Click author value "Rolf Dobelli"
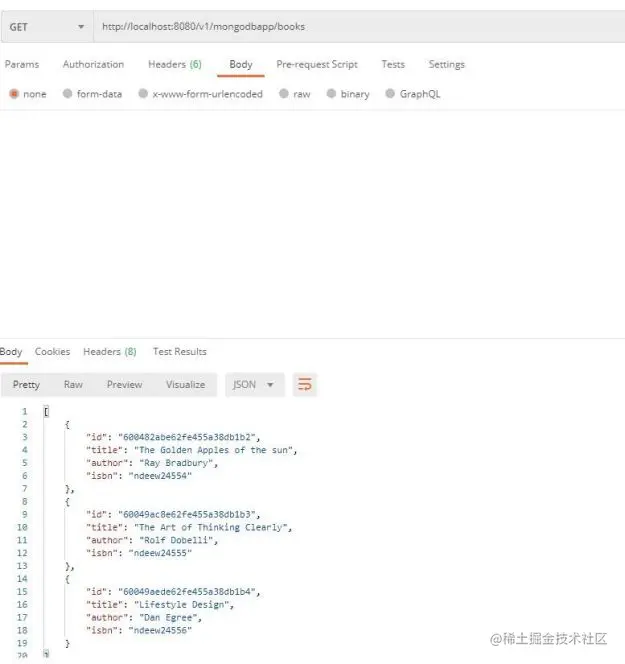Screen dimensions: 625x664 pyautogui.click(x=176, y=540)
